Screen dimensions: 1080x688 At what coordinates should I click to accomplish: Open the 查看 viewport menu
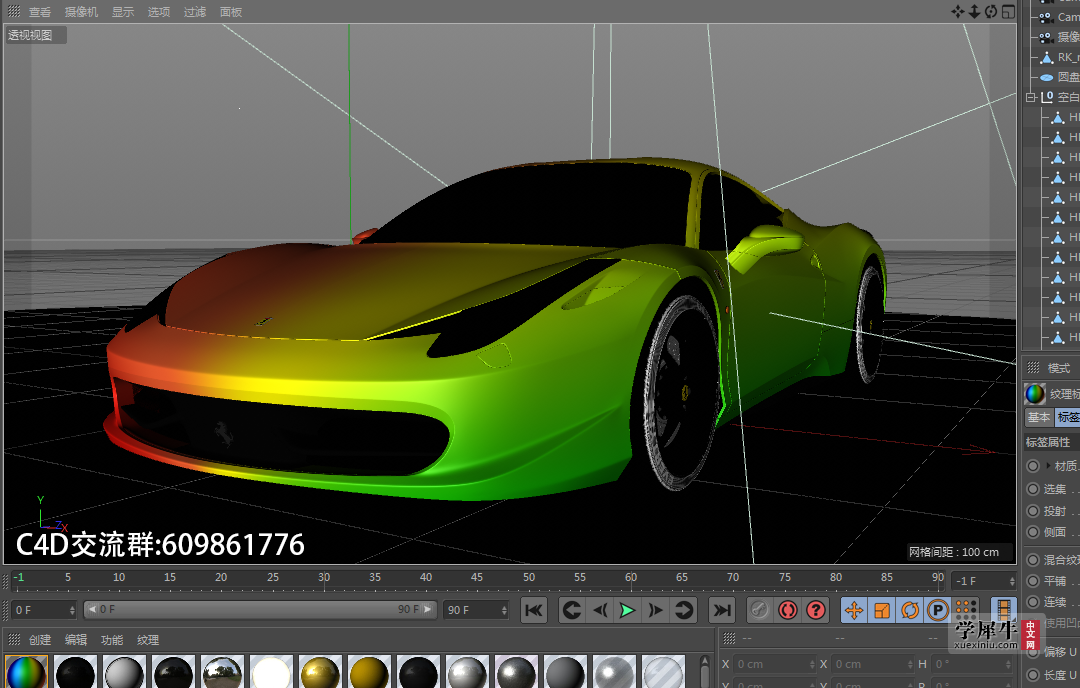(40, 12)
